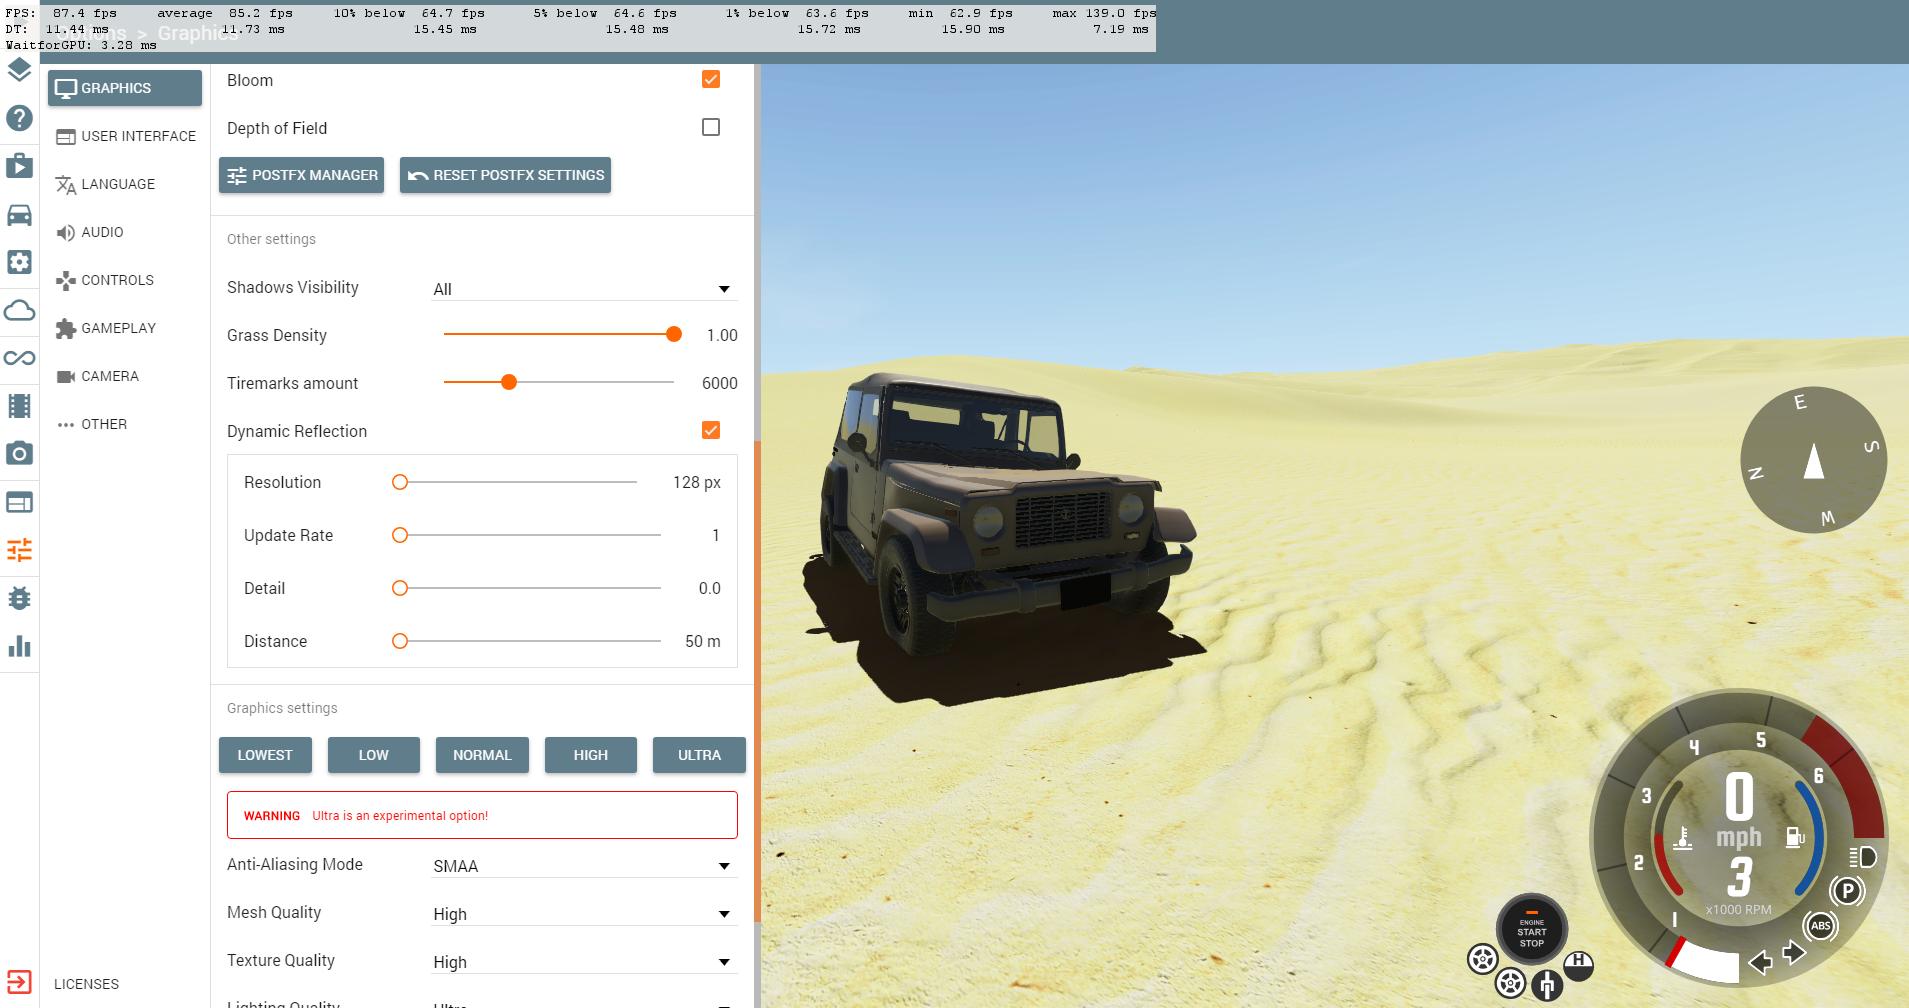Open the PostFX Manager
The width and height of the screenshot is (1909, 1008).
point(301,175)
